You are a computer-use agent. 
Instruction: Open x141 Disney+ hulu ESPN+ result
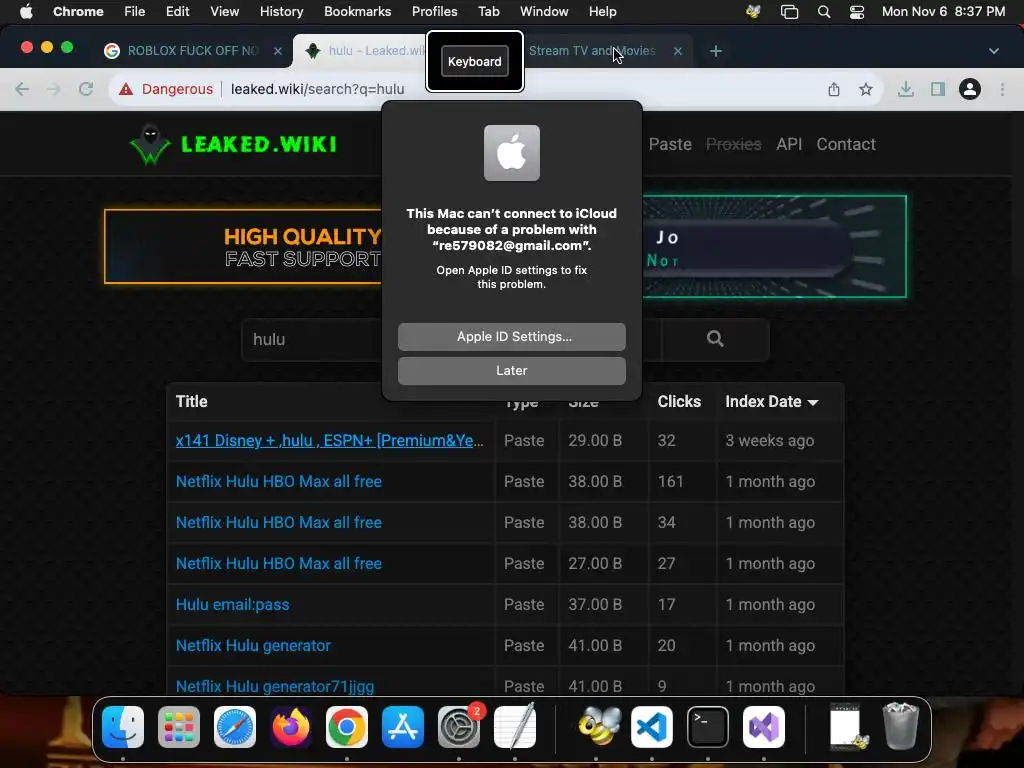(x=330, y=441)
